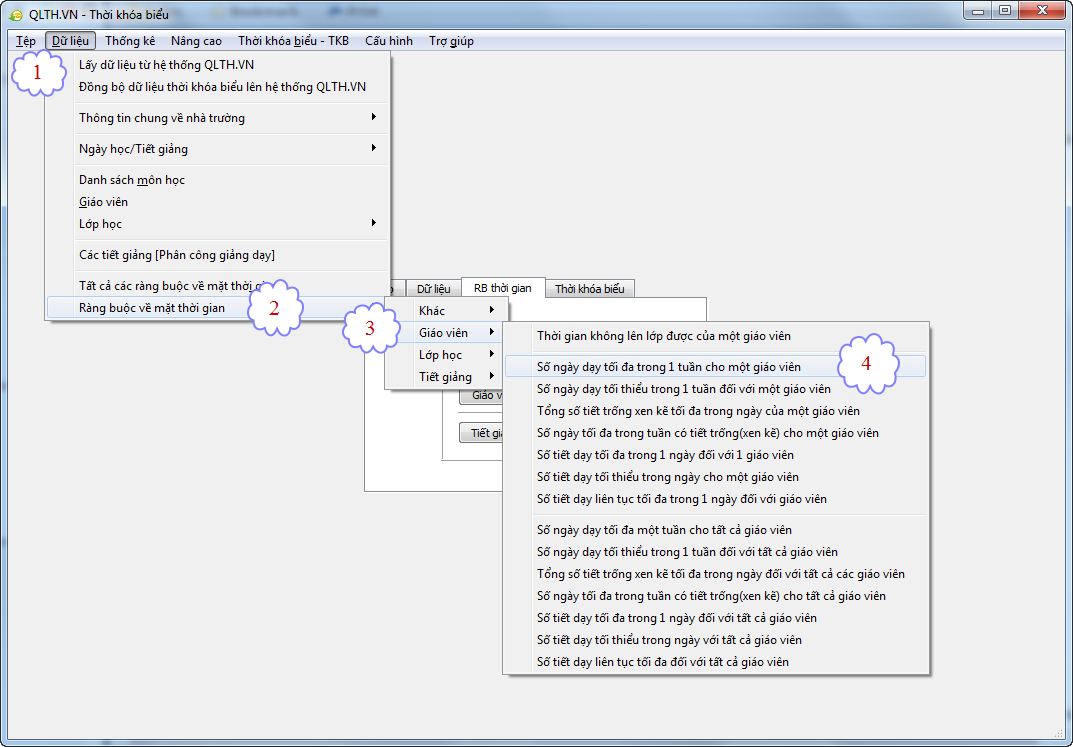Open the Cấu hình menu
The width and height of the screenshot is (1073, 747).
(x=389, y=41)
